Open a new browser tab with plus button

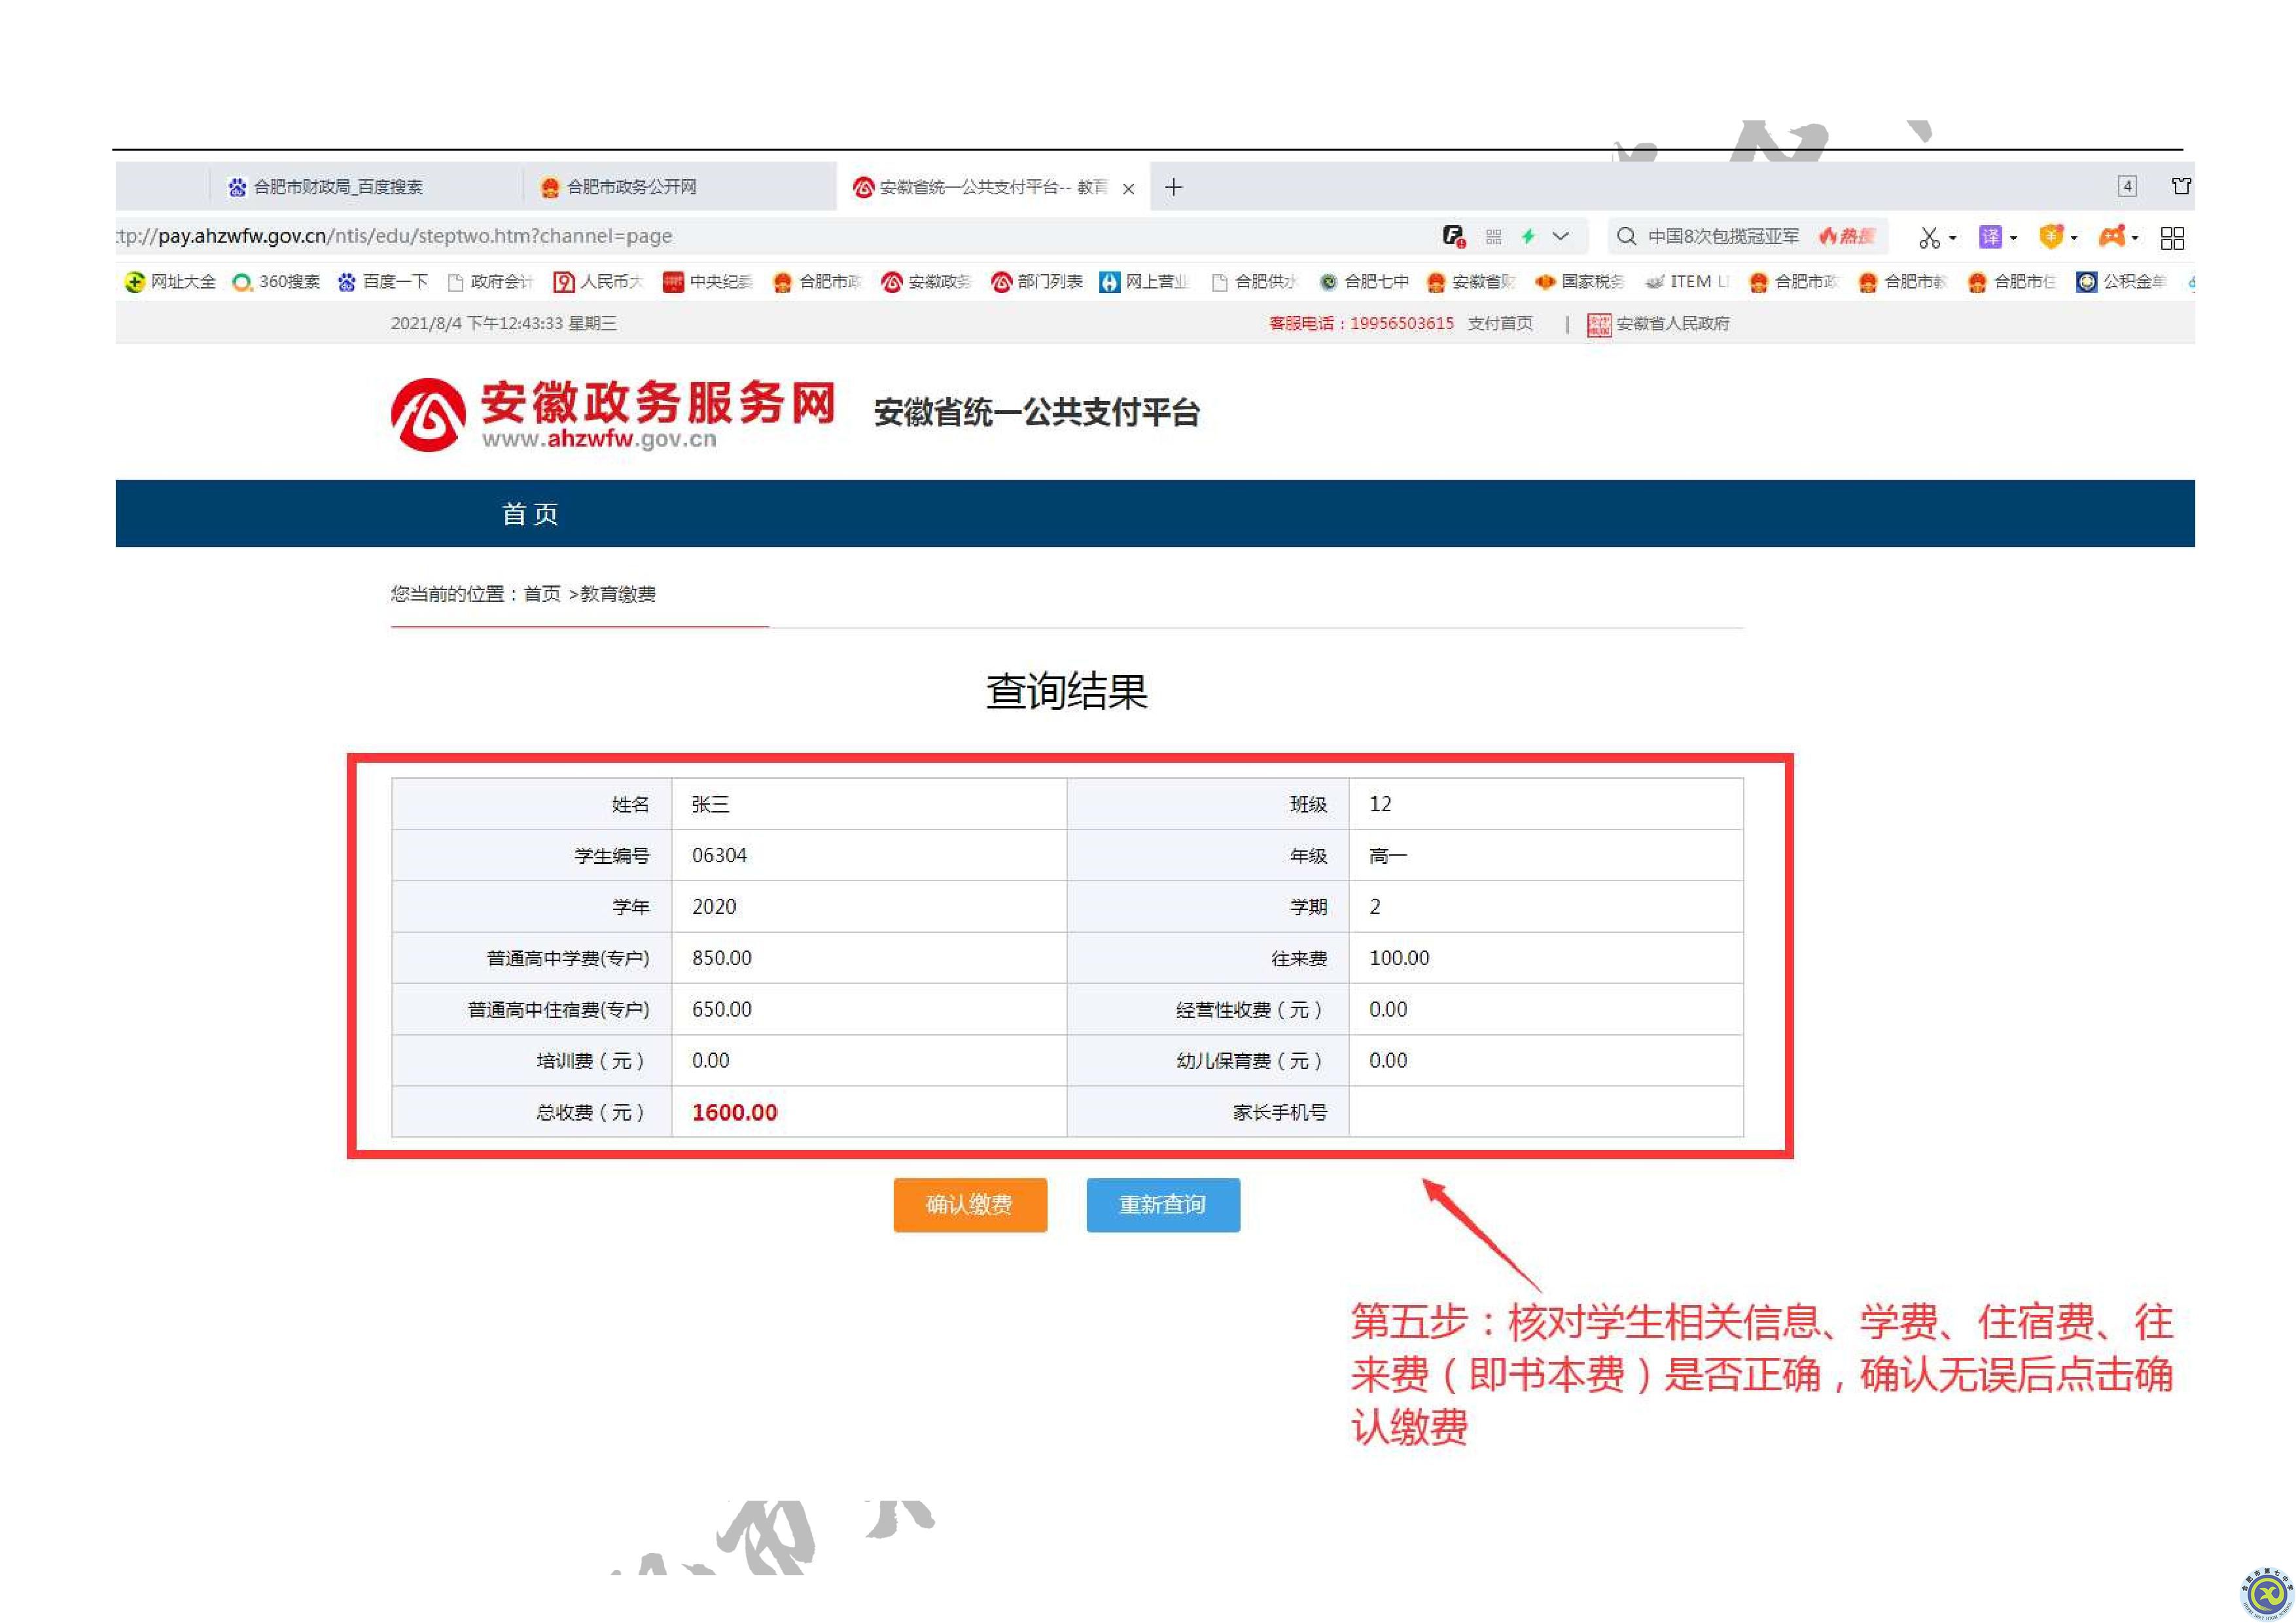click(x=1175, y=187)
